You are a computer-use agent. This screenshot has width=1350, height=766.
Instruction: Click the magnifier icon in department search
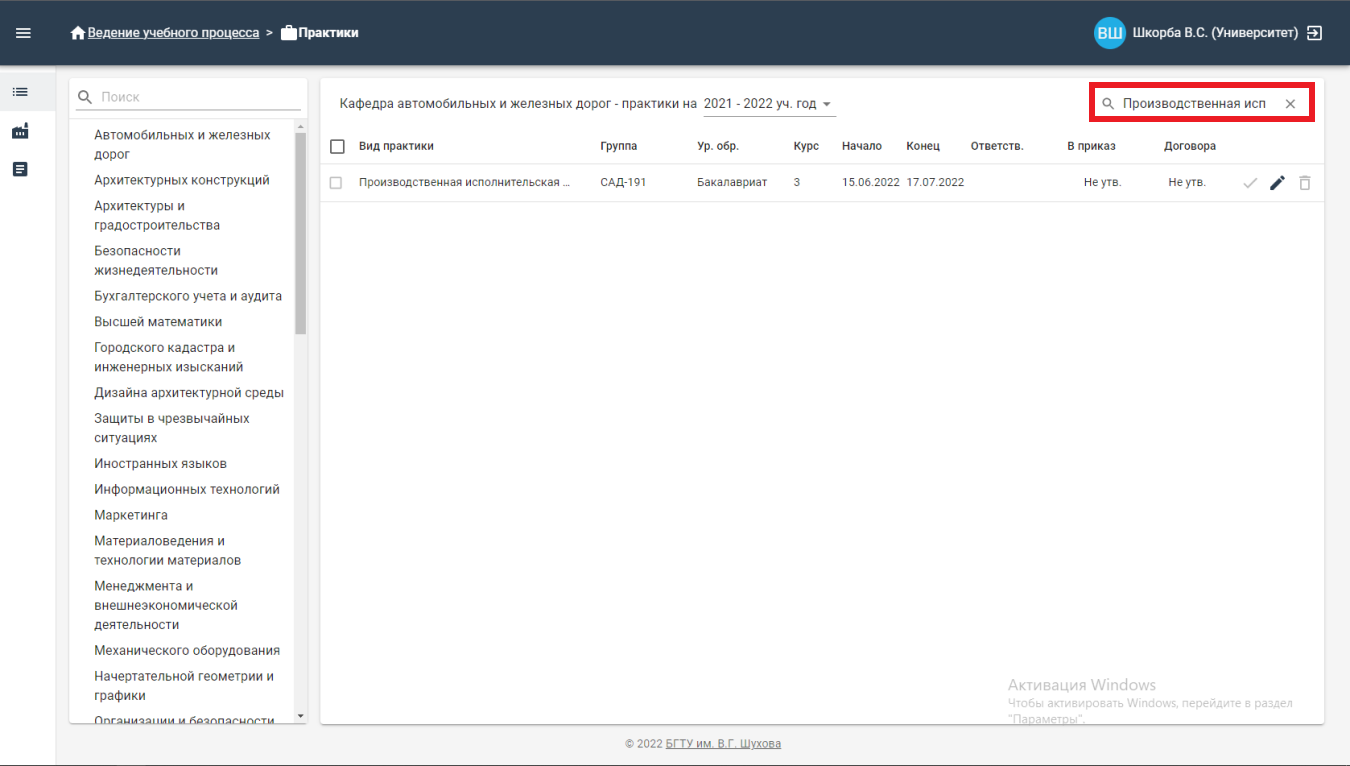(85, 97)
